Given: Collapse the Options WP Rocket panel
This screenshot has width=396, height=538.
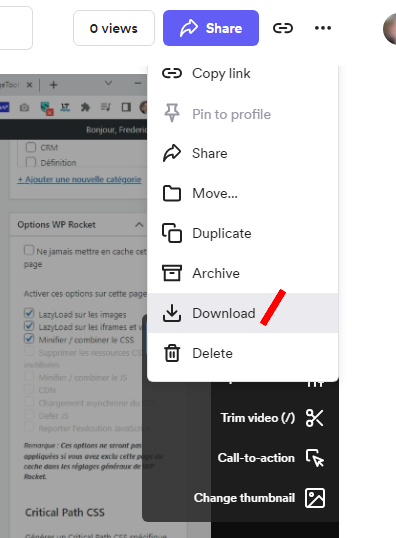Looking at the screenshot, I should (x=139, y=225).
